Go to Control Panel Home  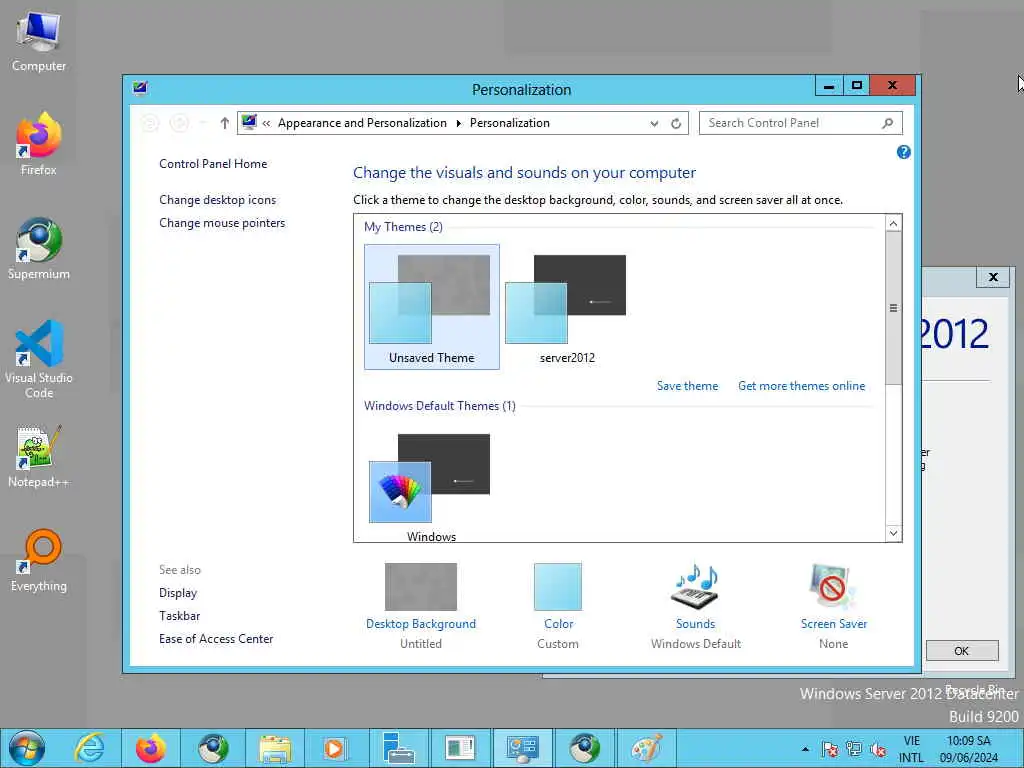[x=213, y=164]
